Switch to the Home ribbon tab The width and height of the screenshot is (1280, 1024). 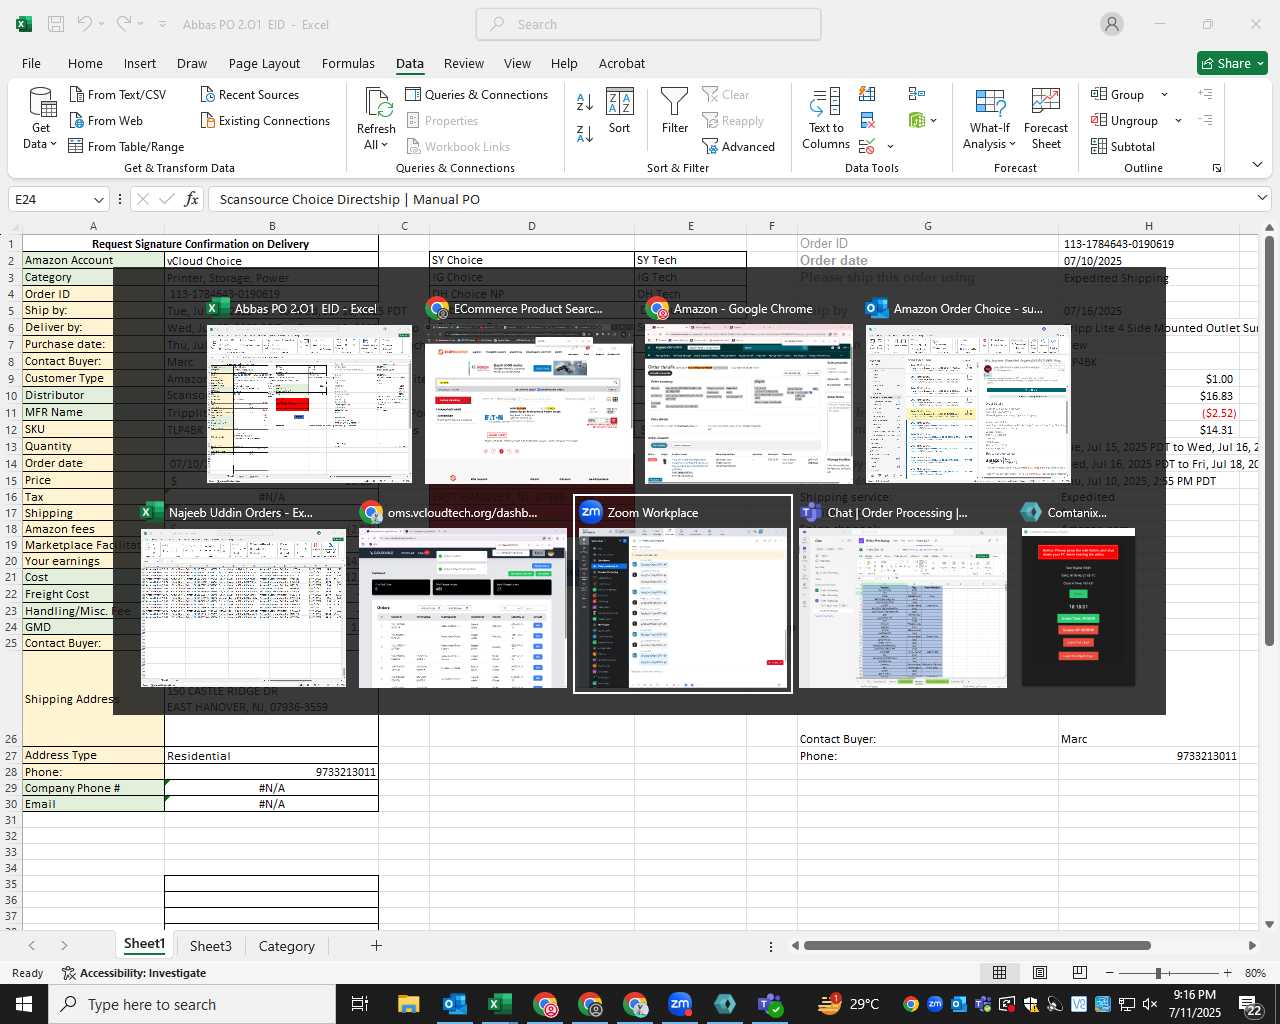point(85,63)
